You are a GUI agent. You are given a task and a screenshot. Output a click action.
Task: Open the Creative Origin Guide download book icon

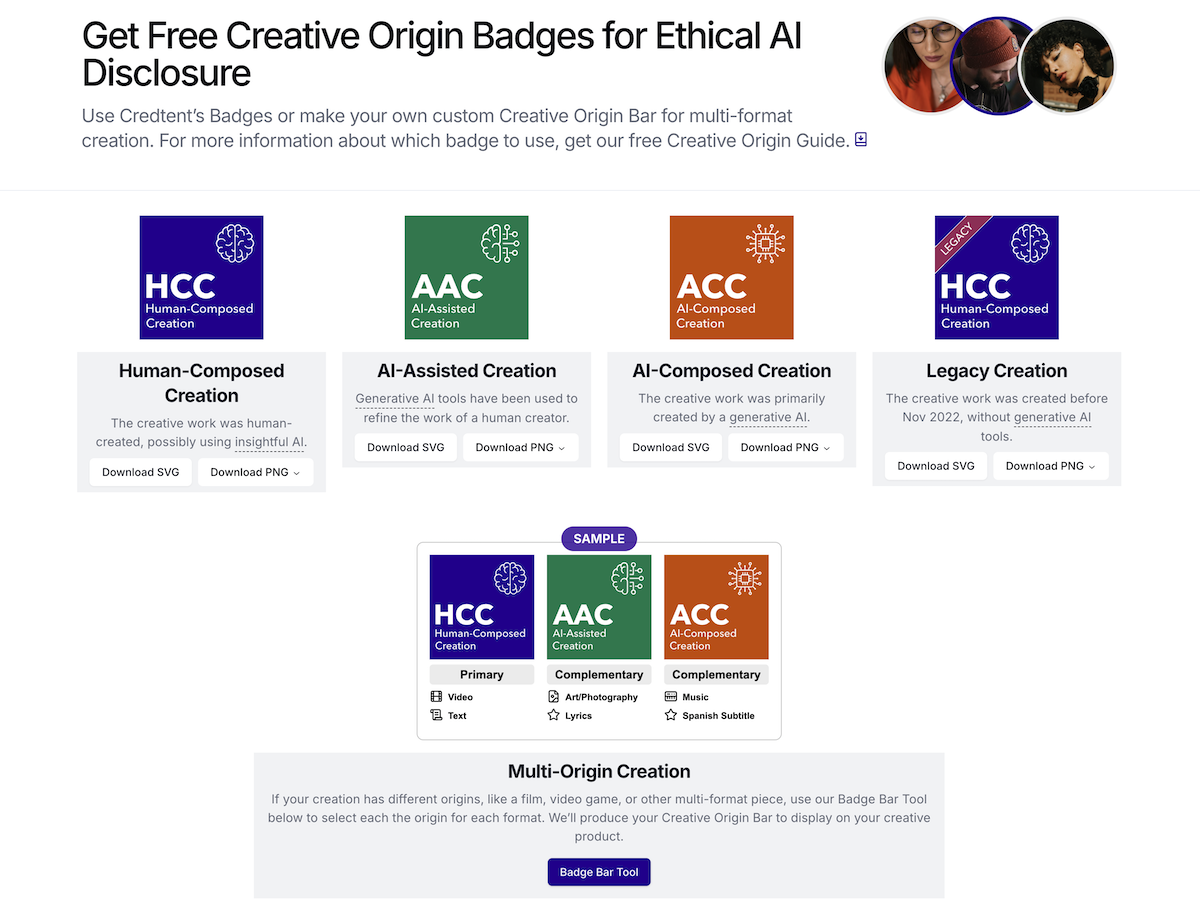861,139
